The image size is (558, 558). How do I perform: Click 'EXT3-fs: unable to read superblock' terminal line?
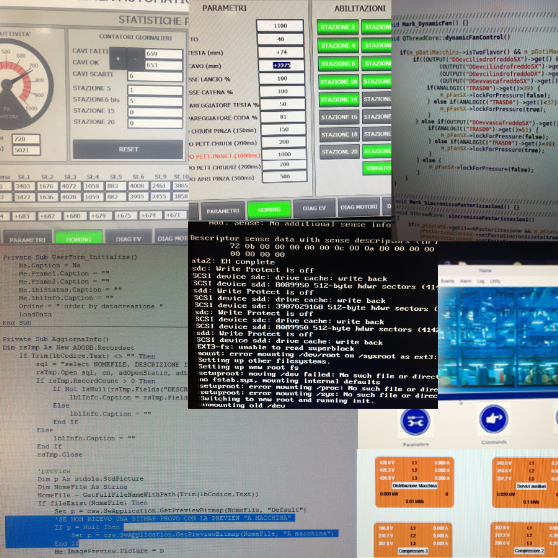pyautogui.click(x=275, y=348)
